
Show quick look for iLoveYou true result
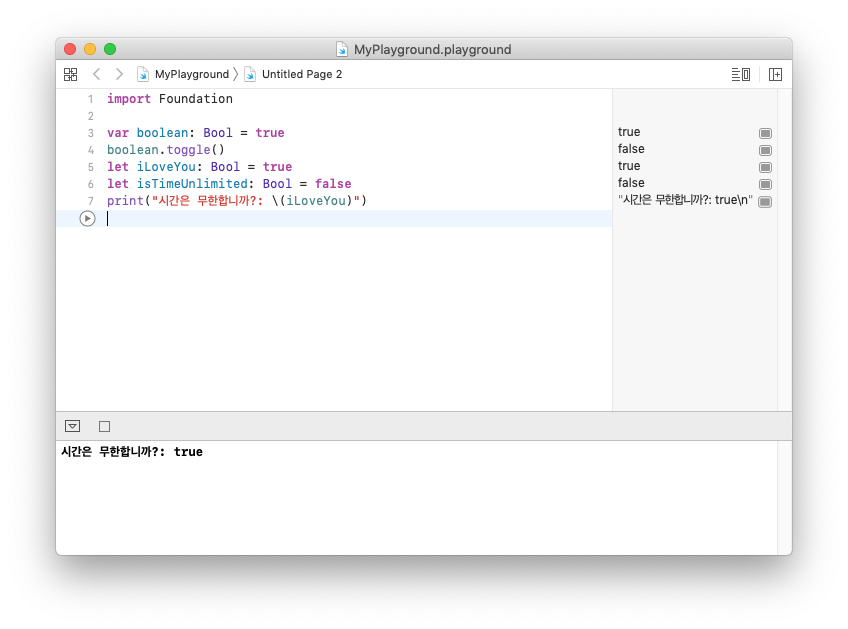tap(765, 167)
